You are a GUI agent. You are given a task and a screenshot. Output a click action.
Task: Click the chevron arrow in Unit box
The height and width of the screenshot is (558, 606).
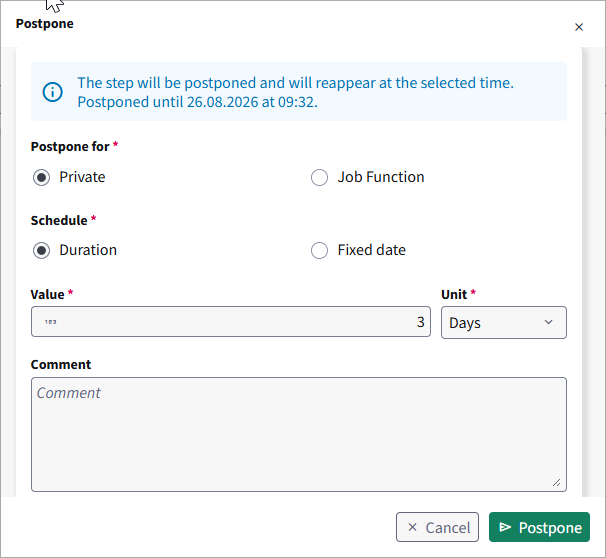[x=548, y=322]
